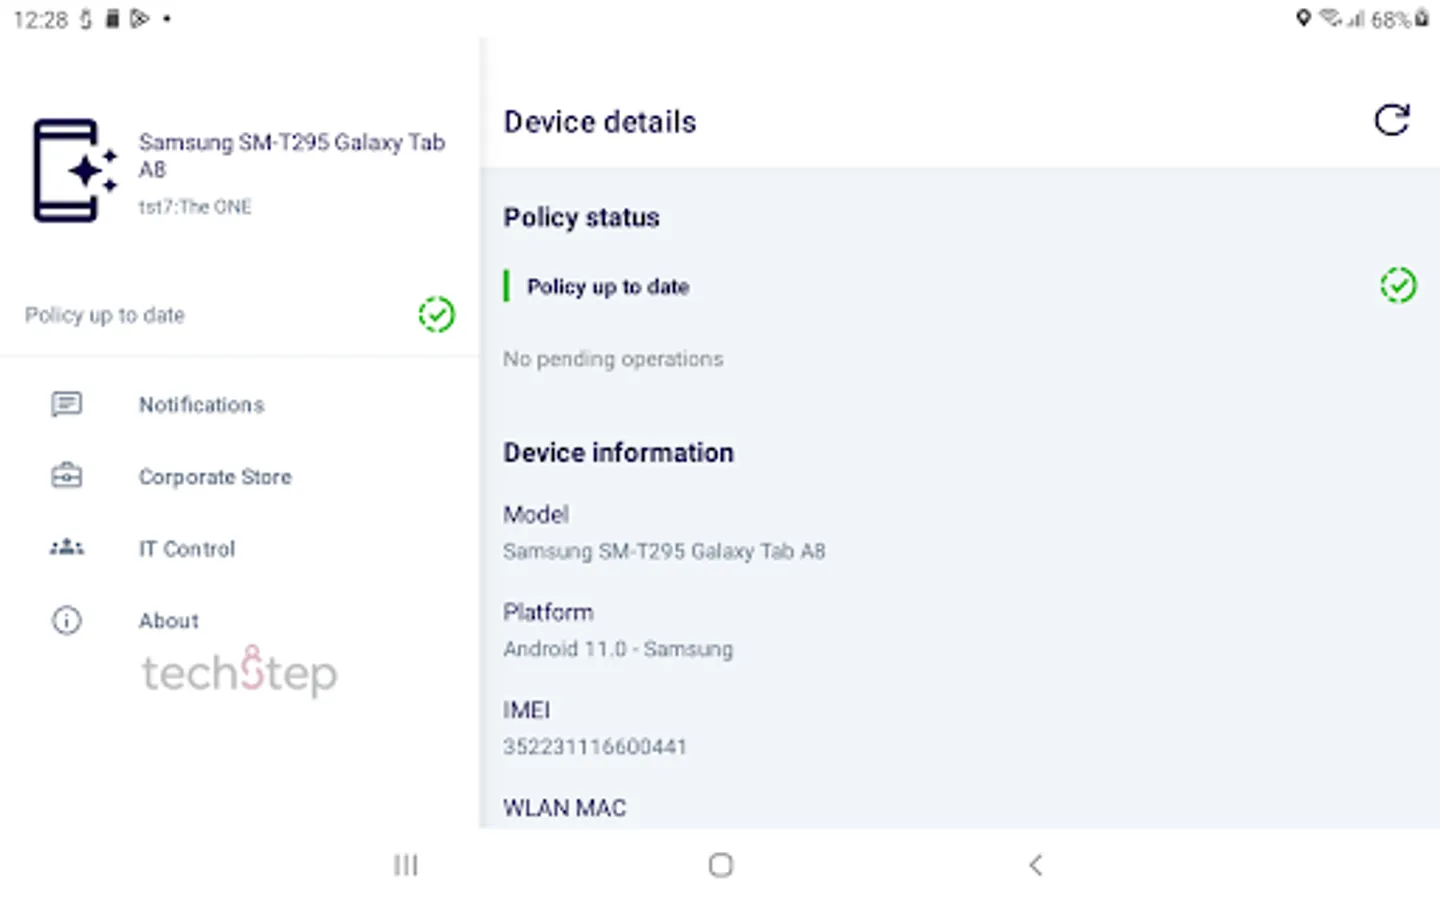
Task: Click the Corporate Store briefcase icon
Action: [x=67, y=476]
